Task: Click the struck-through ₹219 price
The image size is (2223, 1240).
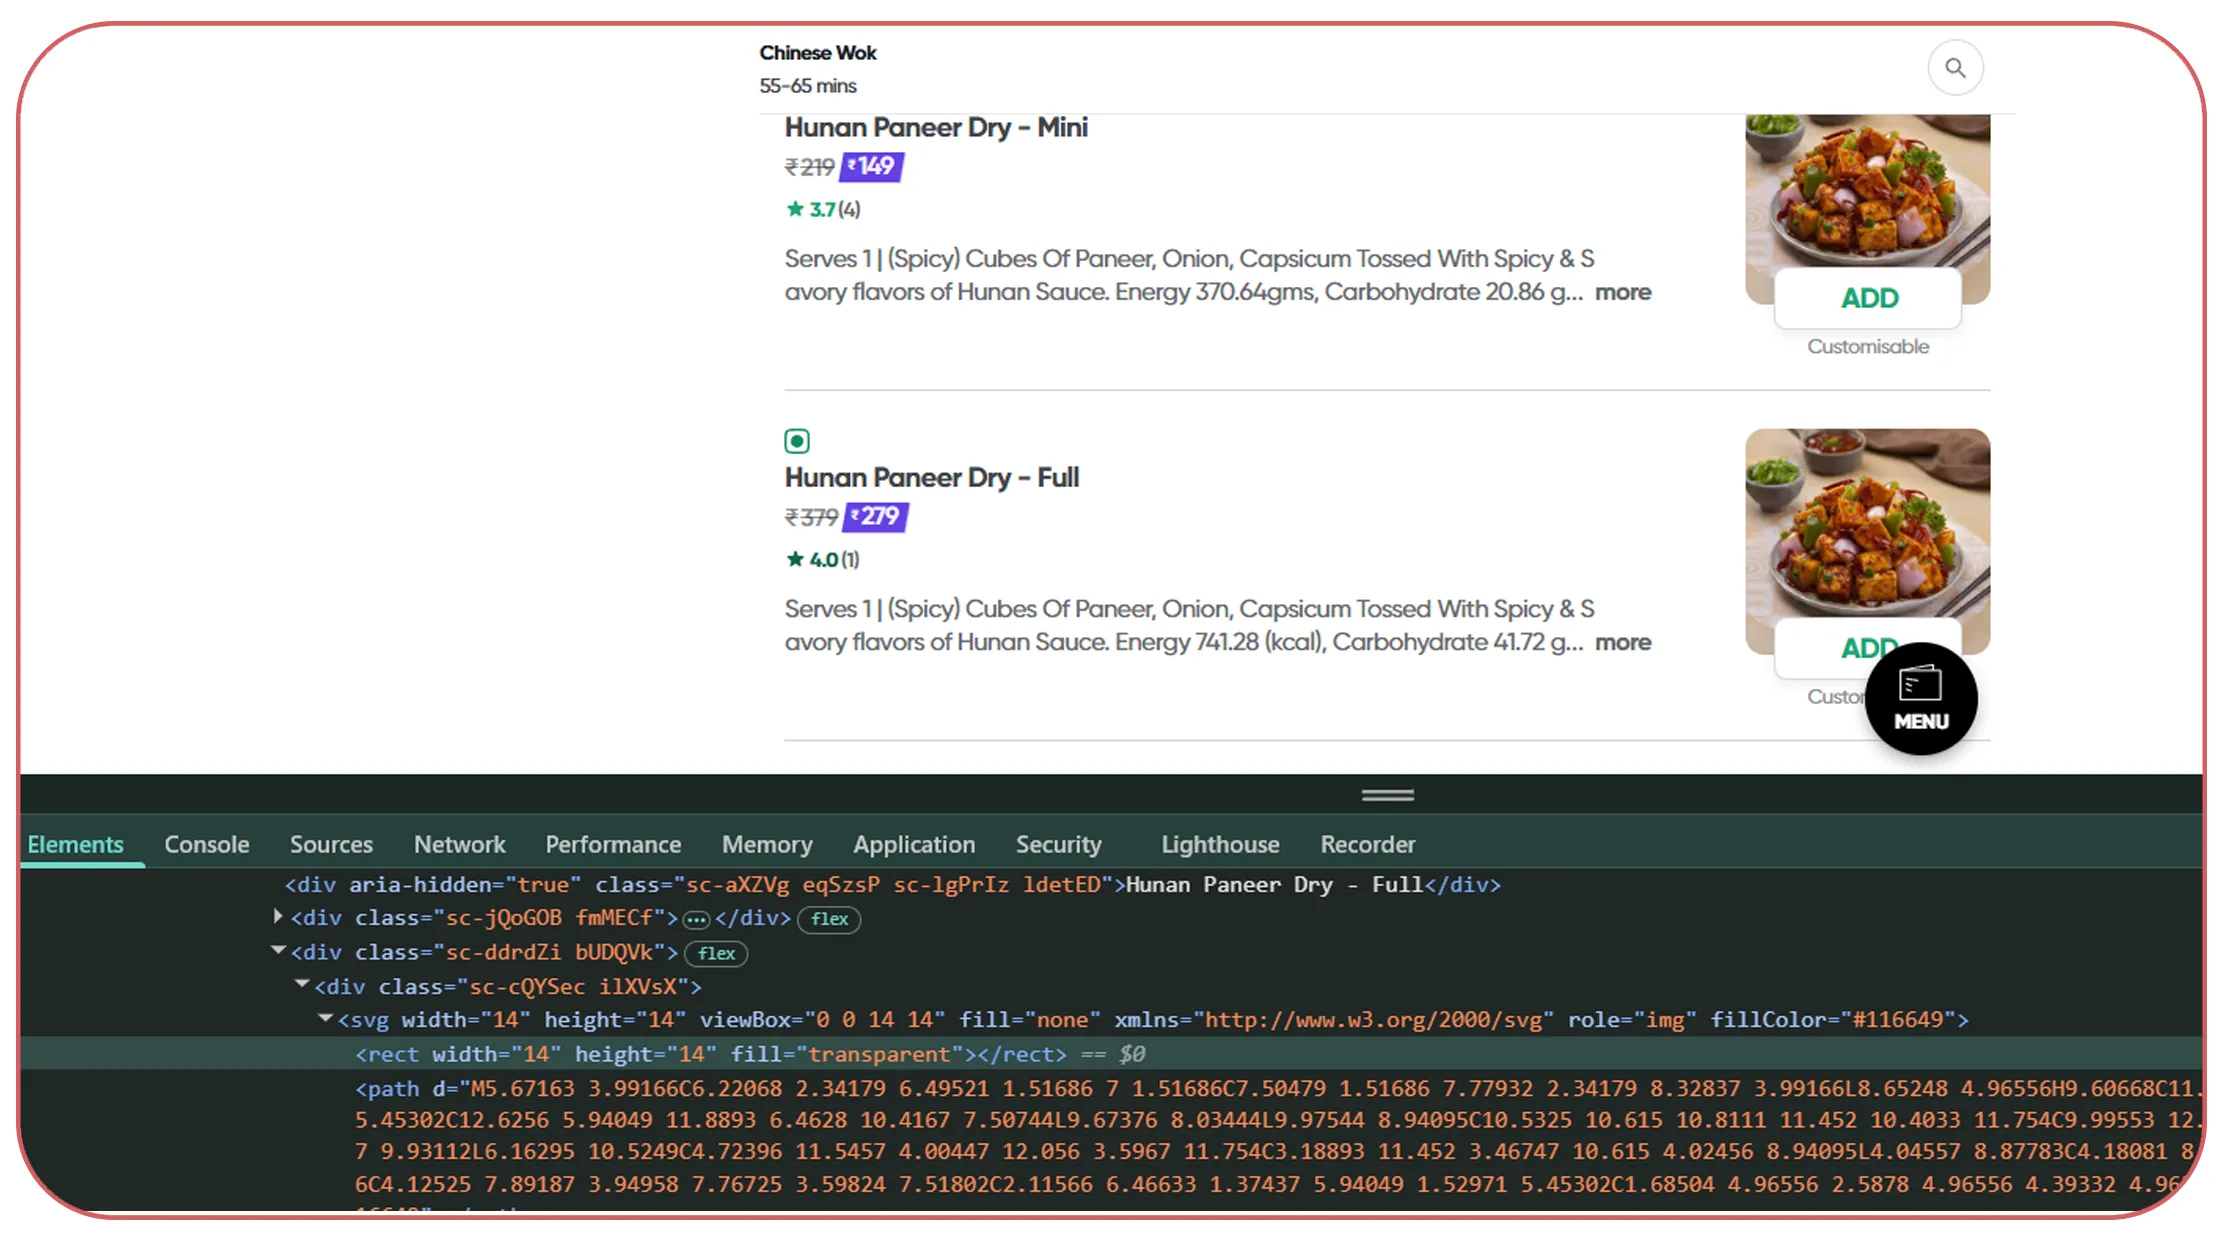Action: point(810,167)
